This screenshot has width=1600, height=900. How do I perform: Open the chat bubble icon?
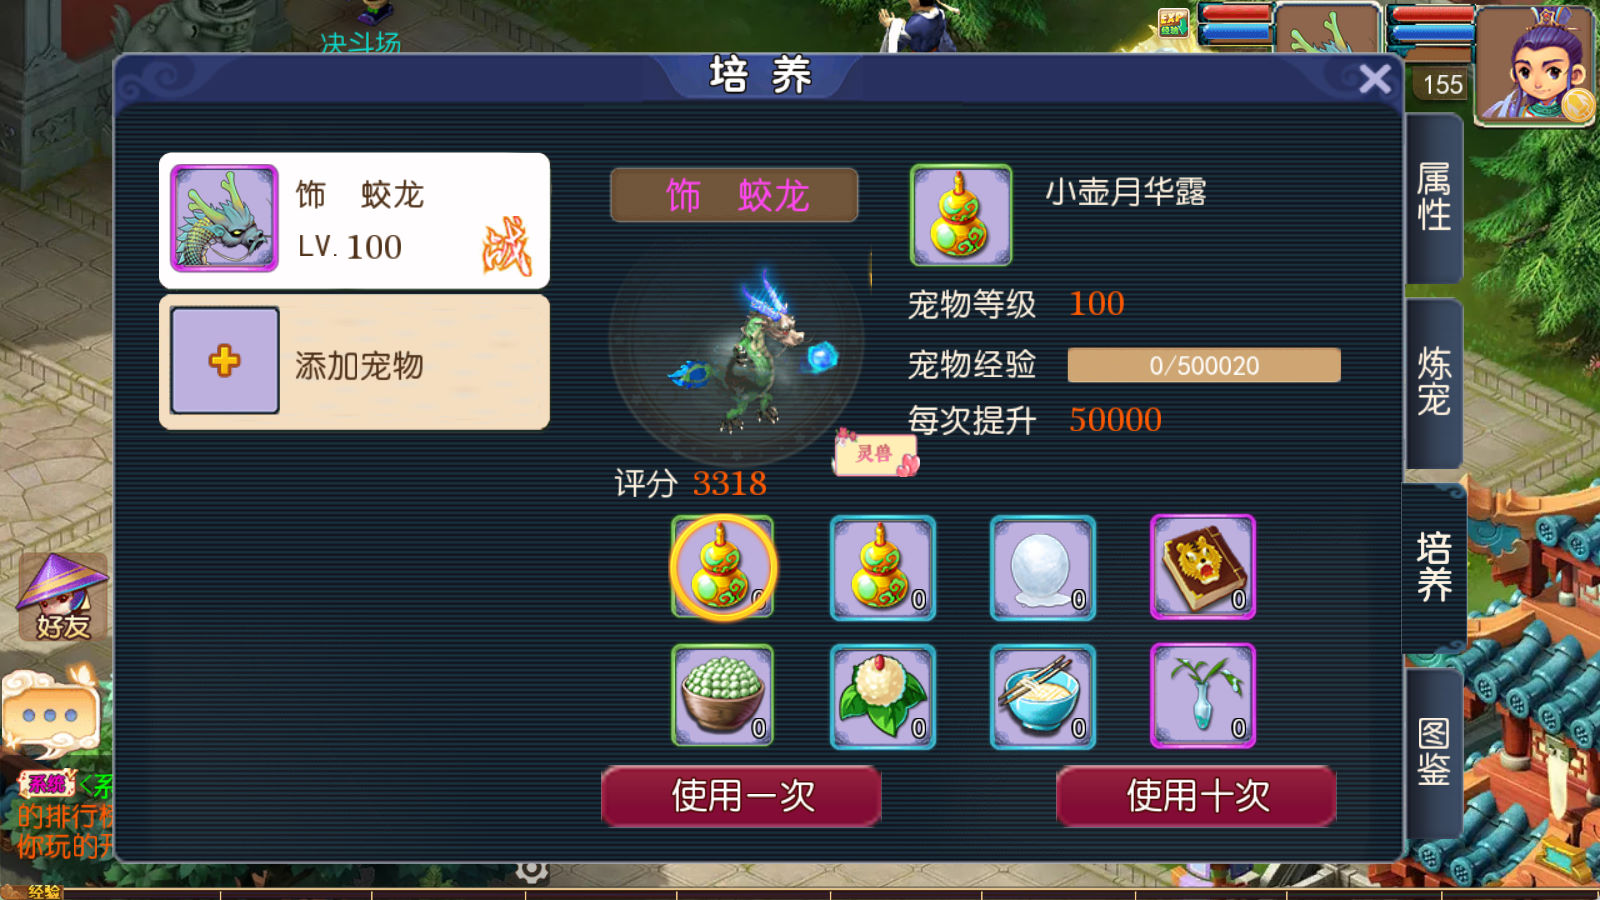click(51, 714)
